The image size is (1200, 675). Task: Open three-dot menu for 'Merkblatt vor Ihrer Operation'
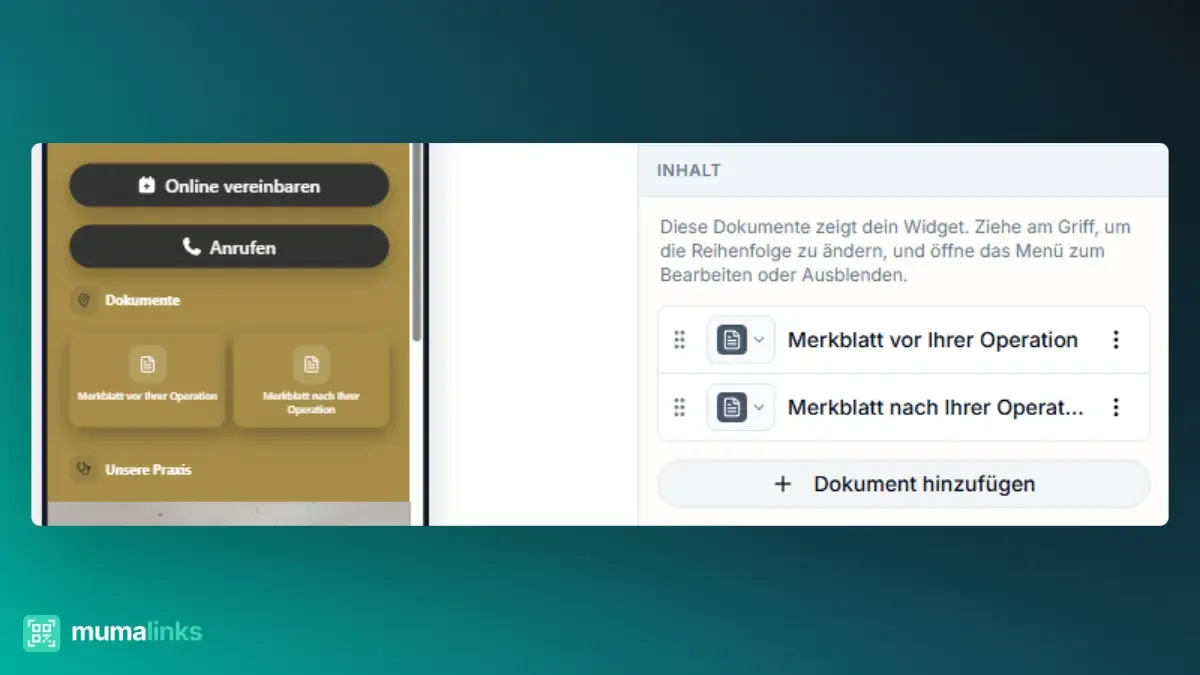point(1116,340)
